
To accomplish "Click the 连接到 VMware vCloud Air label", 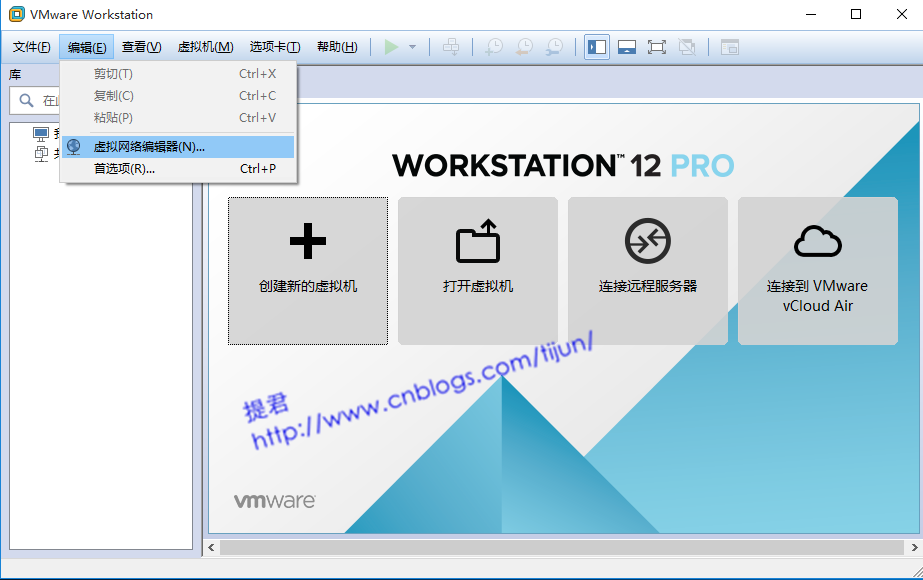I will (818, 296).
